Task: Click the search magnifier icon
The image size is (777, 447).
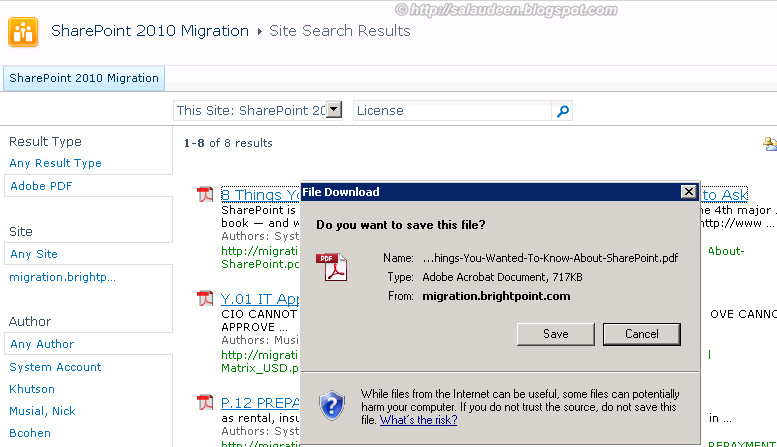Action: coord(562,111)
